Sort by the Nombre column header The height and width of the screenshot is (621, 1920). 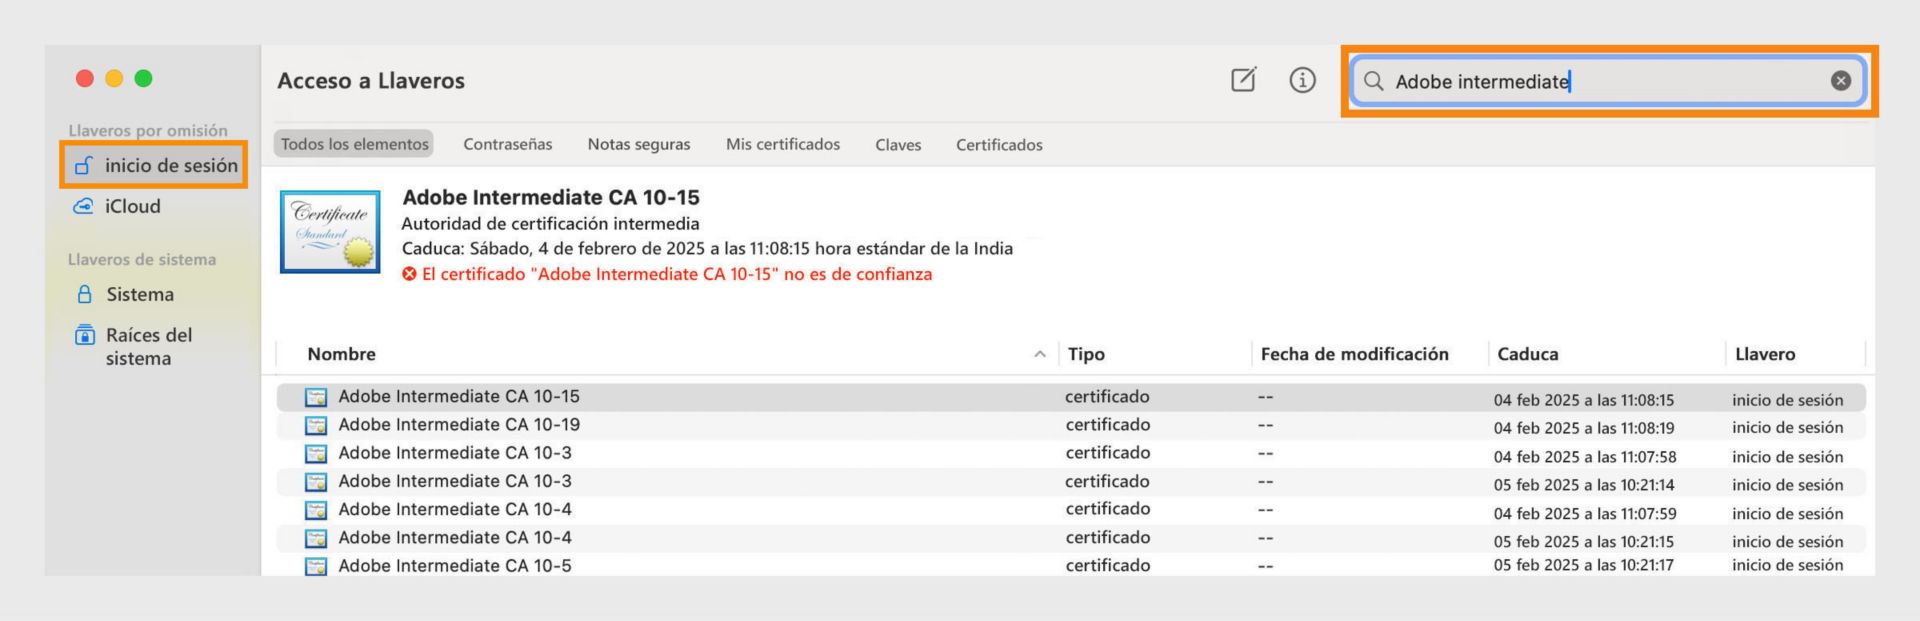click(341, 354)
